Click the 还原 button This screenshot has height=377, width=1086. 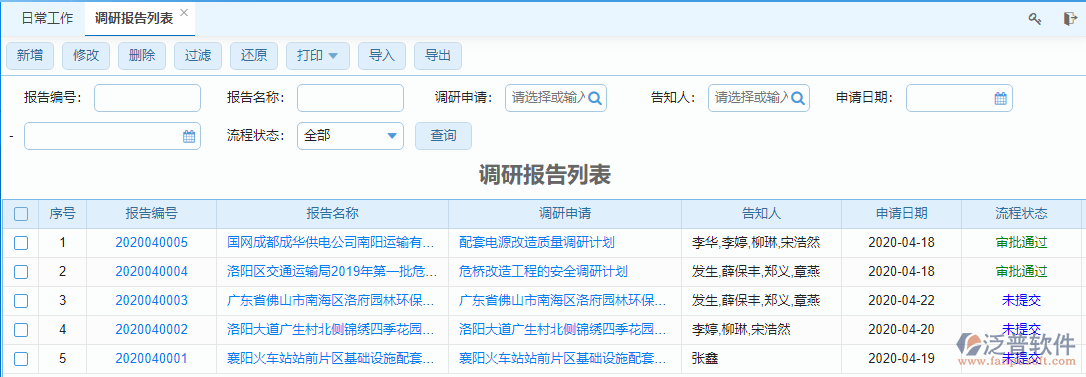pyautogui.click(x=254, y=56)
